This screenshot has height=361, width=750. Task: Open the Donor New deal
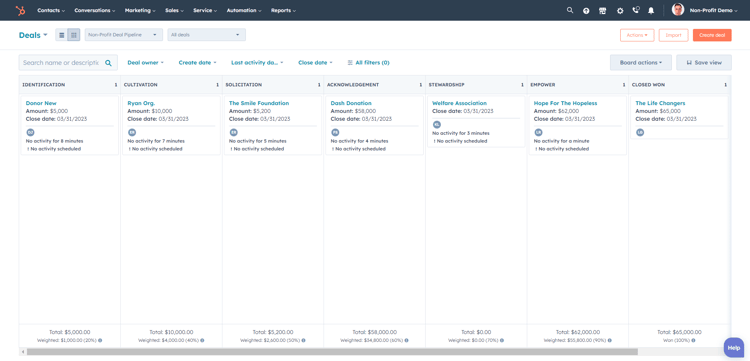[x=41, y=103]
